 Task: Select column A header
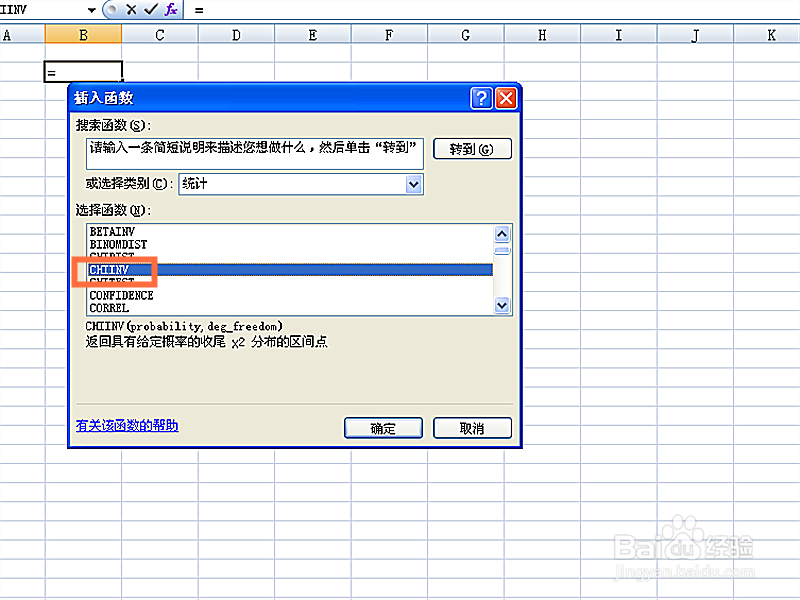click(22, 35)
